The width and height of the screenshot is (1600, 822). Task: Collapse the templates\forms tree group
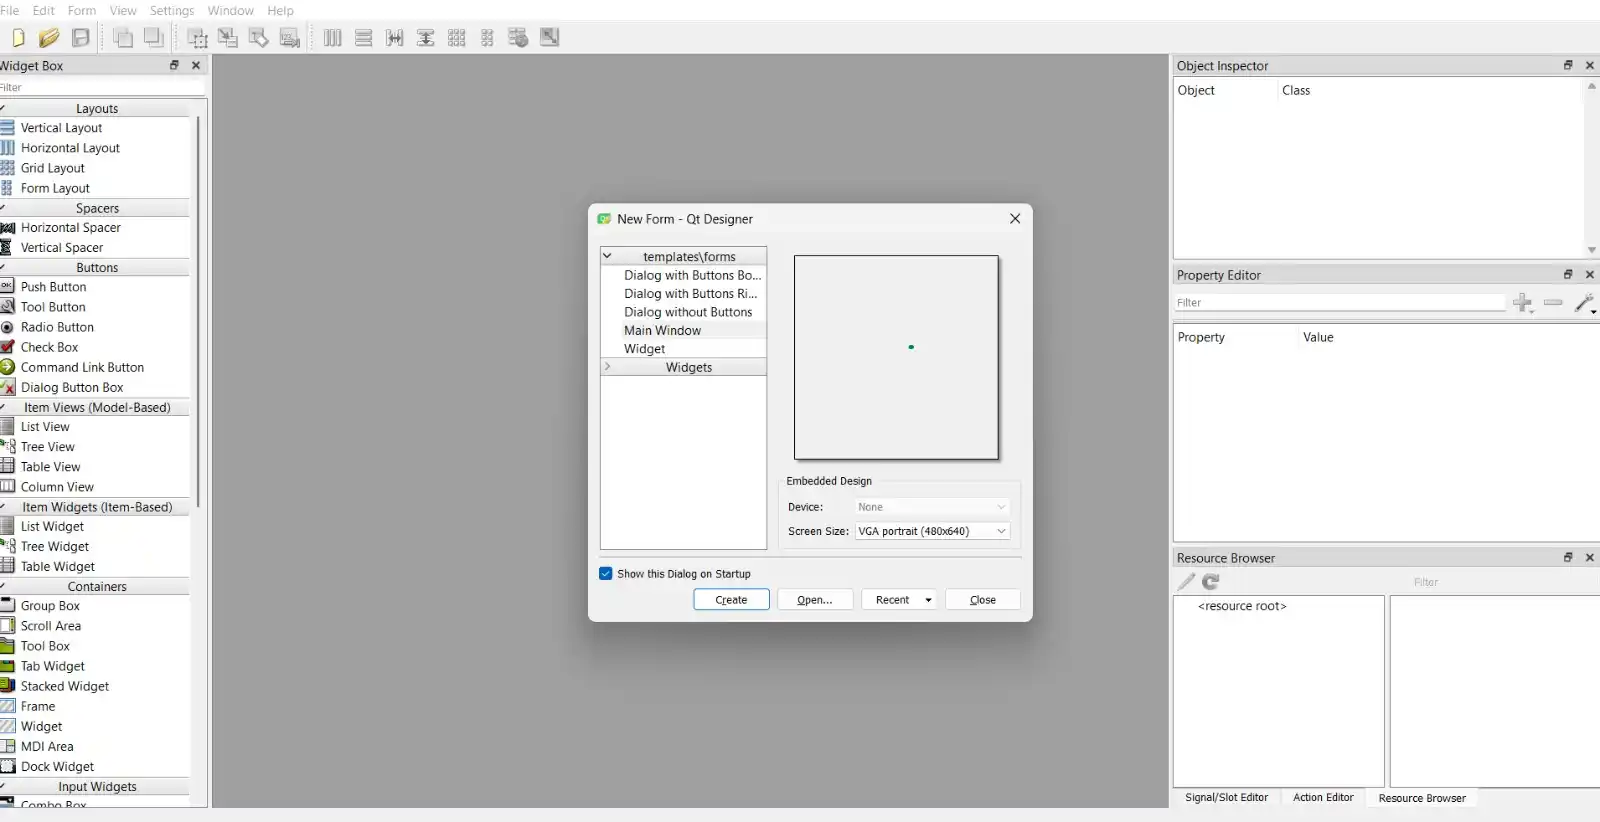click(x=607, y=256)
